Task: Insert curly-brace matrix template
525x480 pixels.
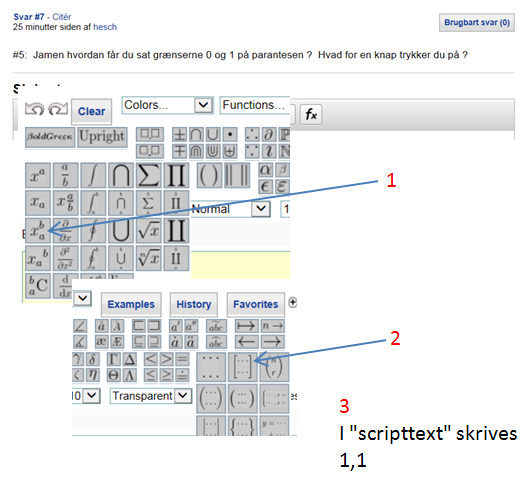Action: tap(242, 426)
